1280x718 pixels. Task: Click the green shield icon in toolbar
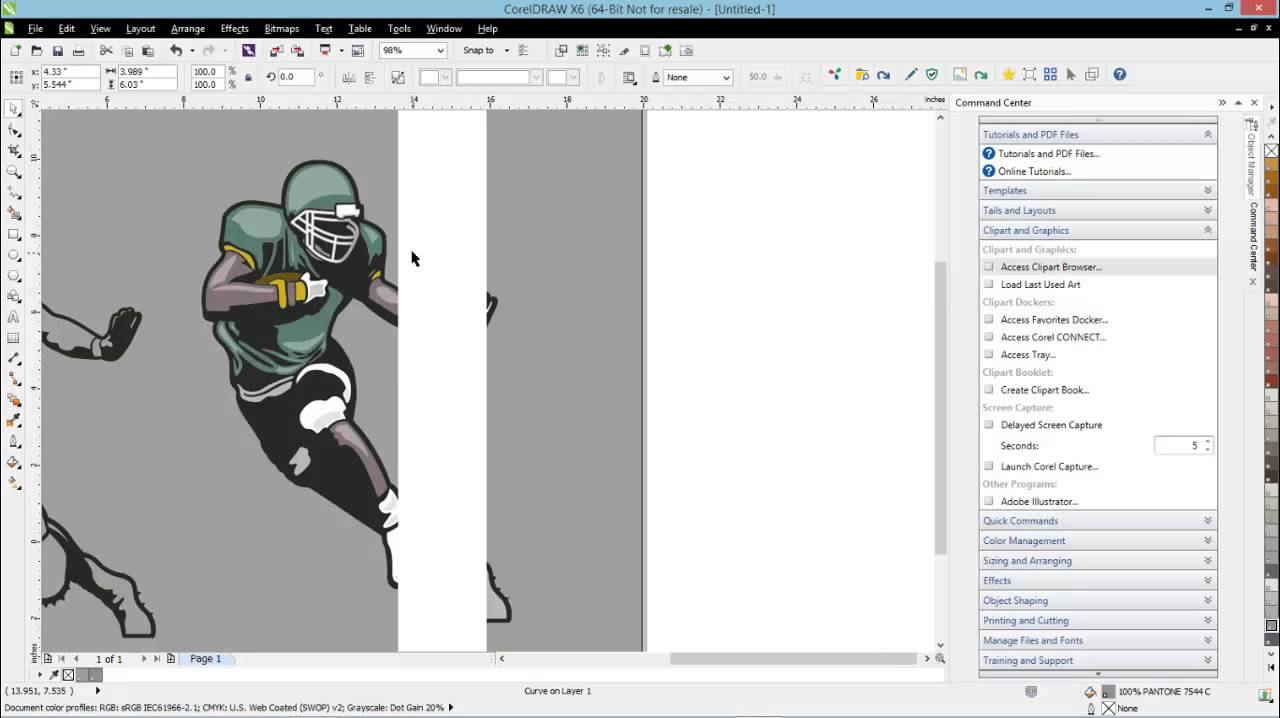(932, 75)
